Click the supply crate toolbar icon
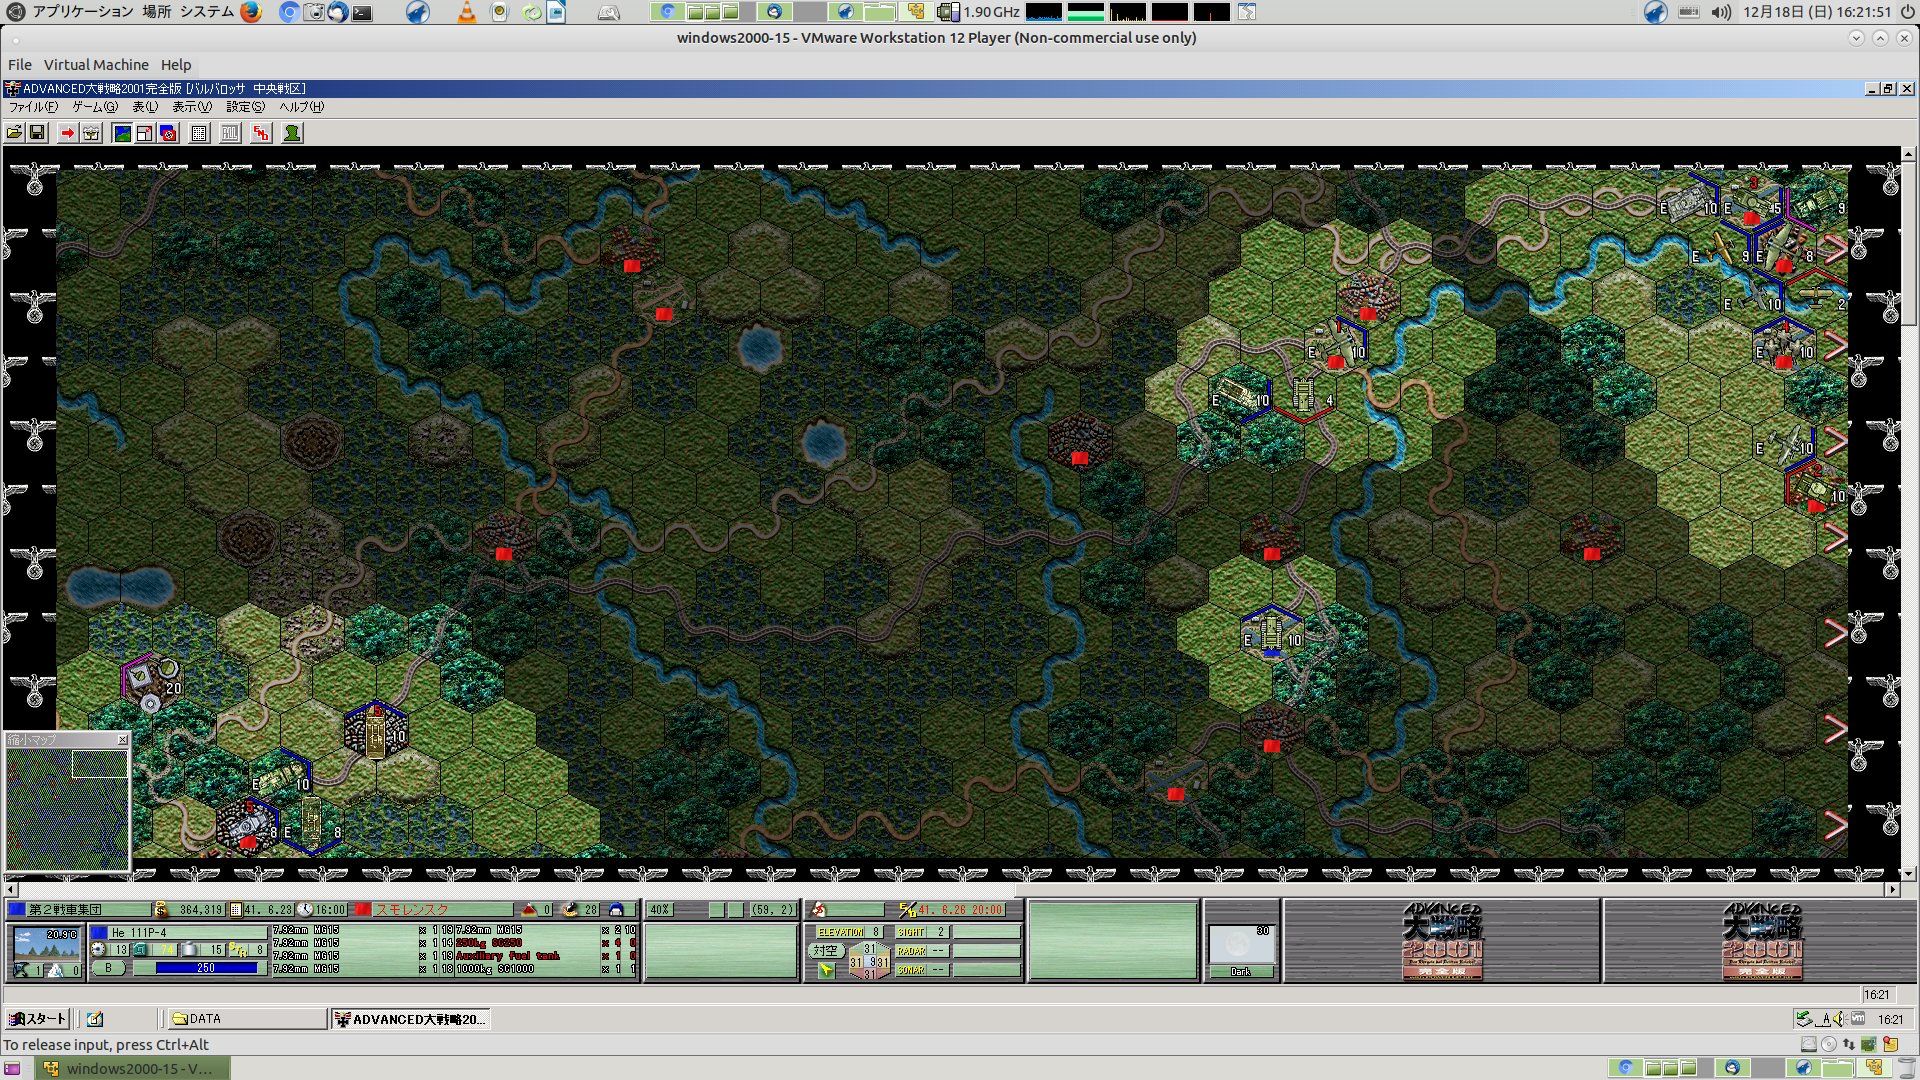 [x=91, y=133]
